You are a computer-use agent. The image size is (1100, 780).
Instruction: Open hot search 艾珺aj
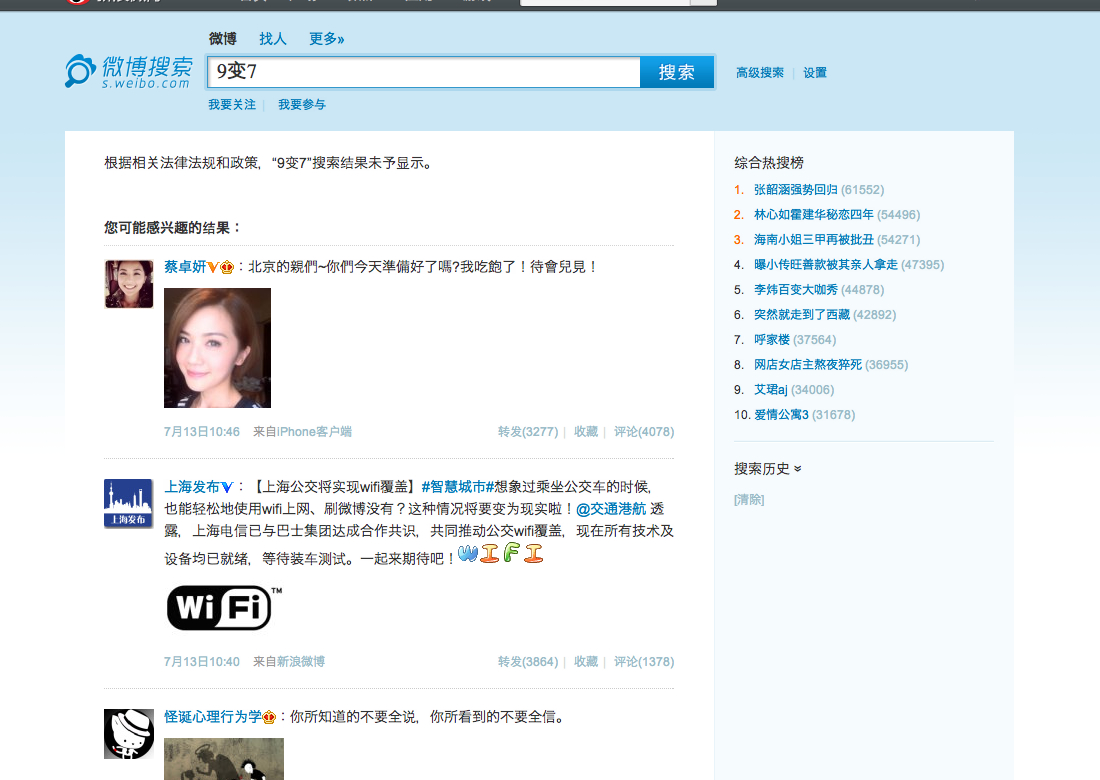coord(771,390)
